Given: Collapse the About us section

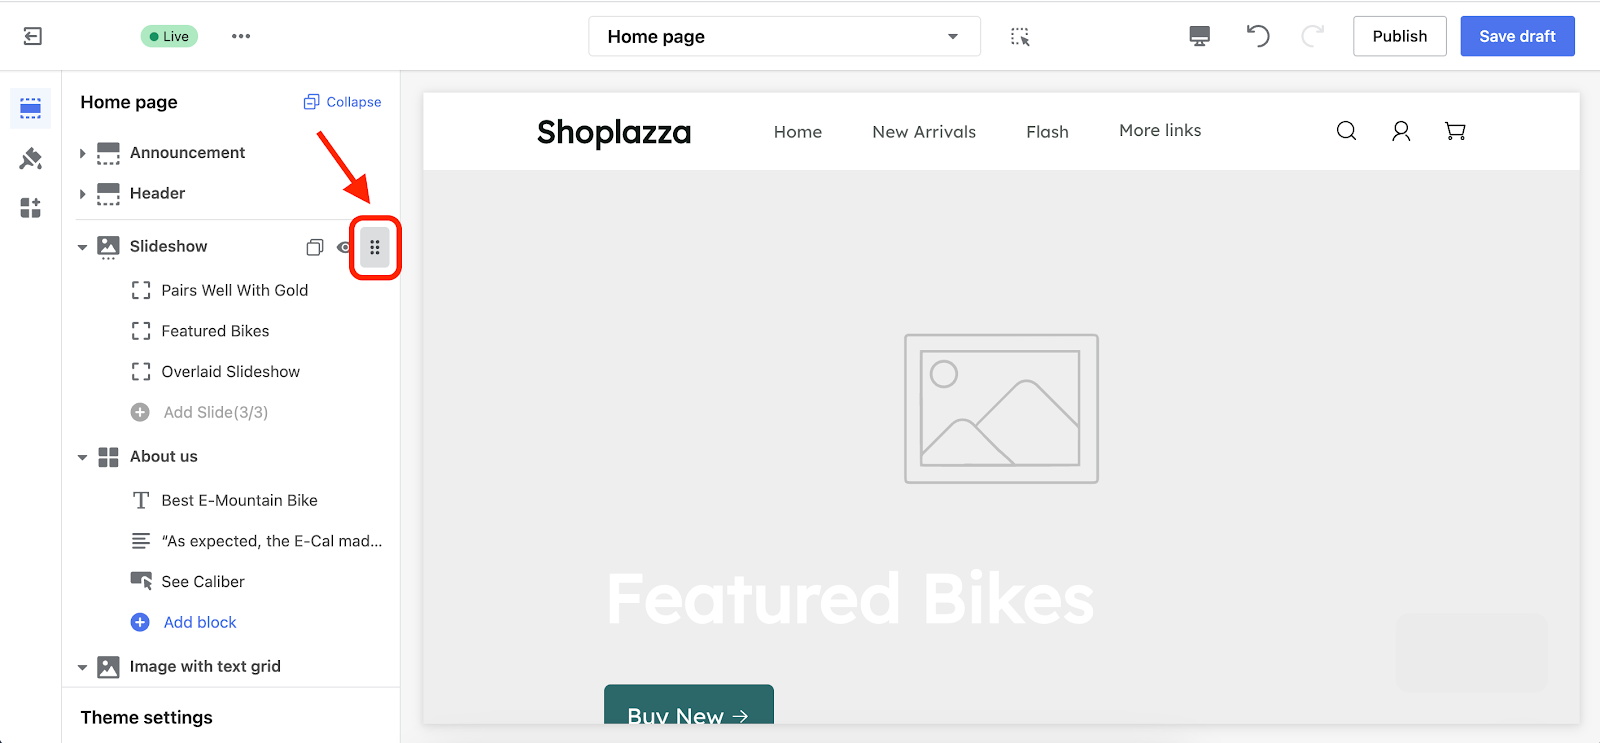Looking at the screenshot, I should pos(82,457).
